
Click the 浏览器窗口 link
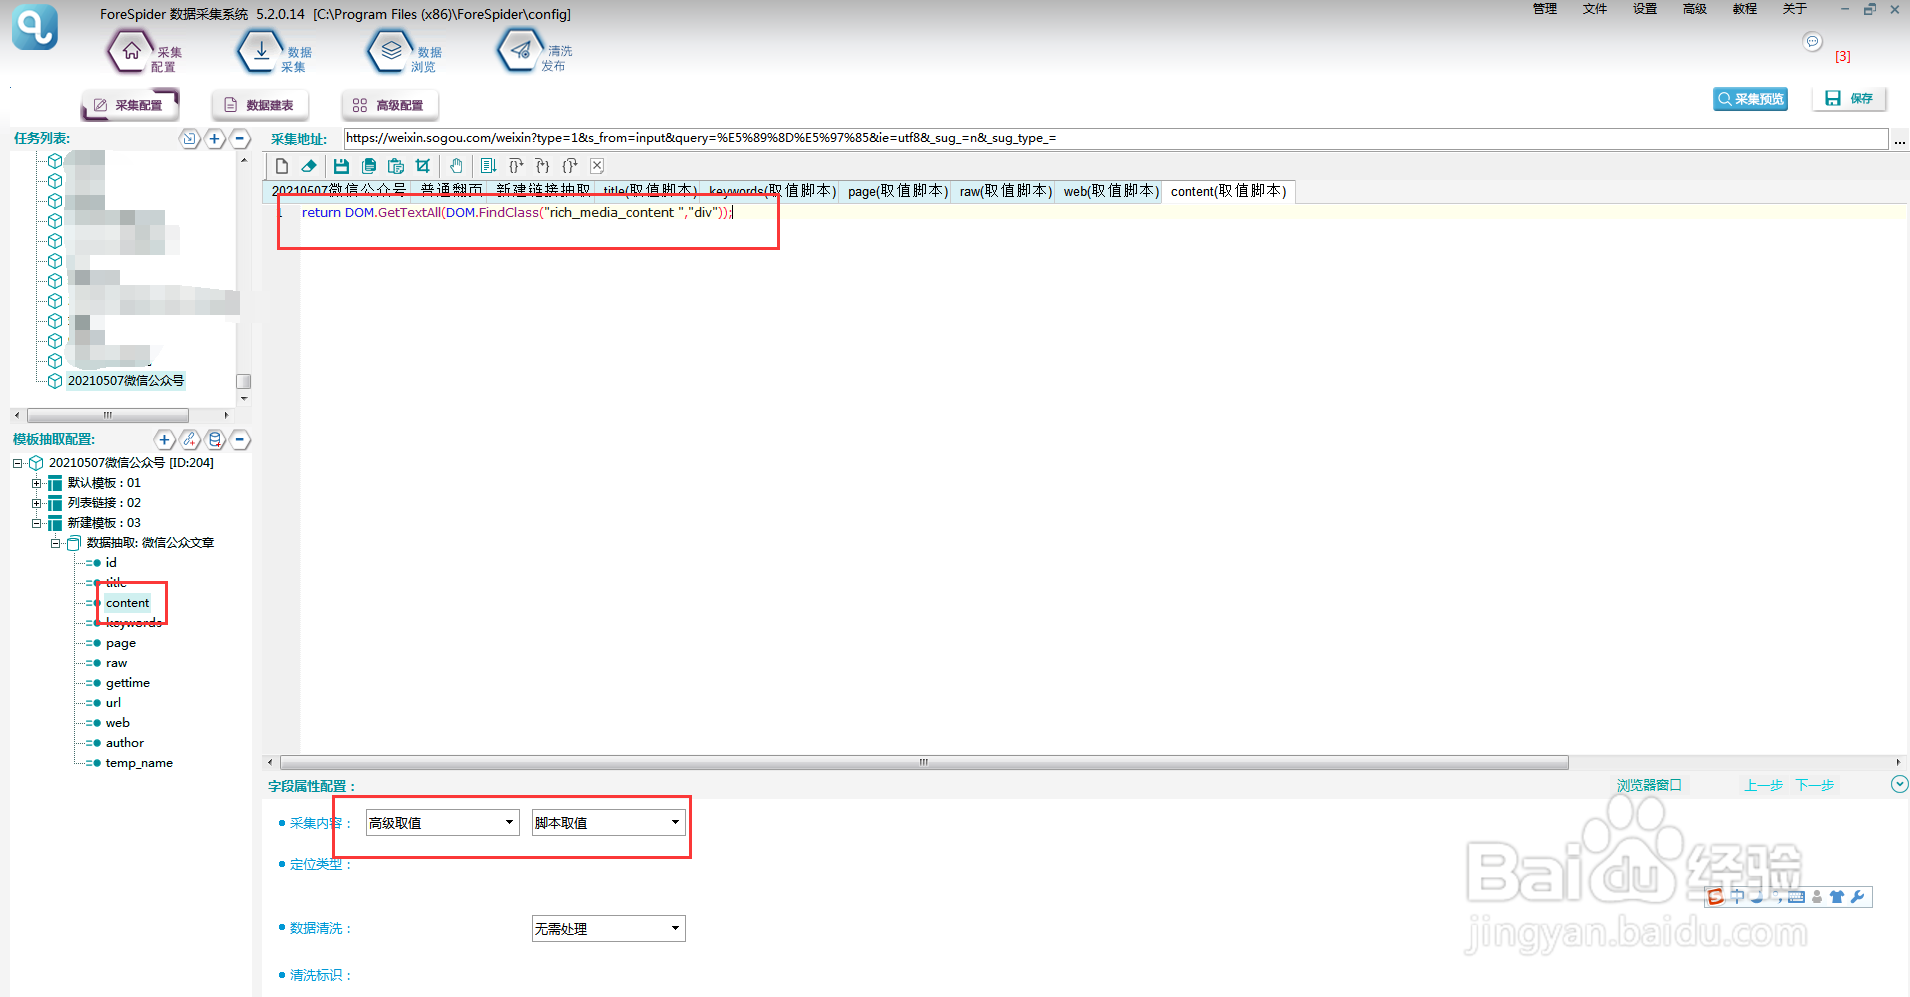point(1649,786)
